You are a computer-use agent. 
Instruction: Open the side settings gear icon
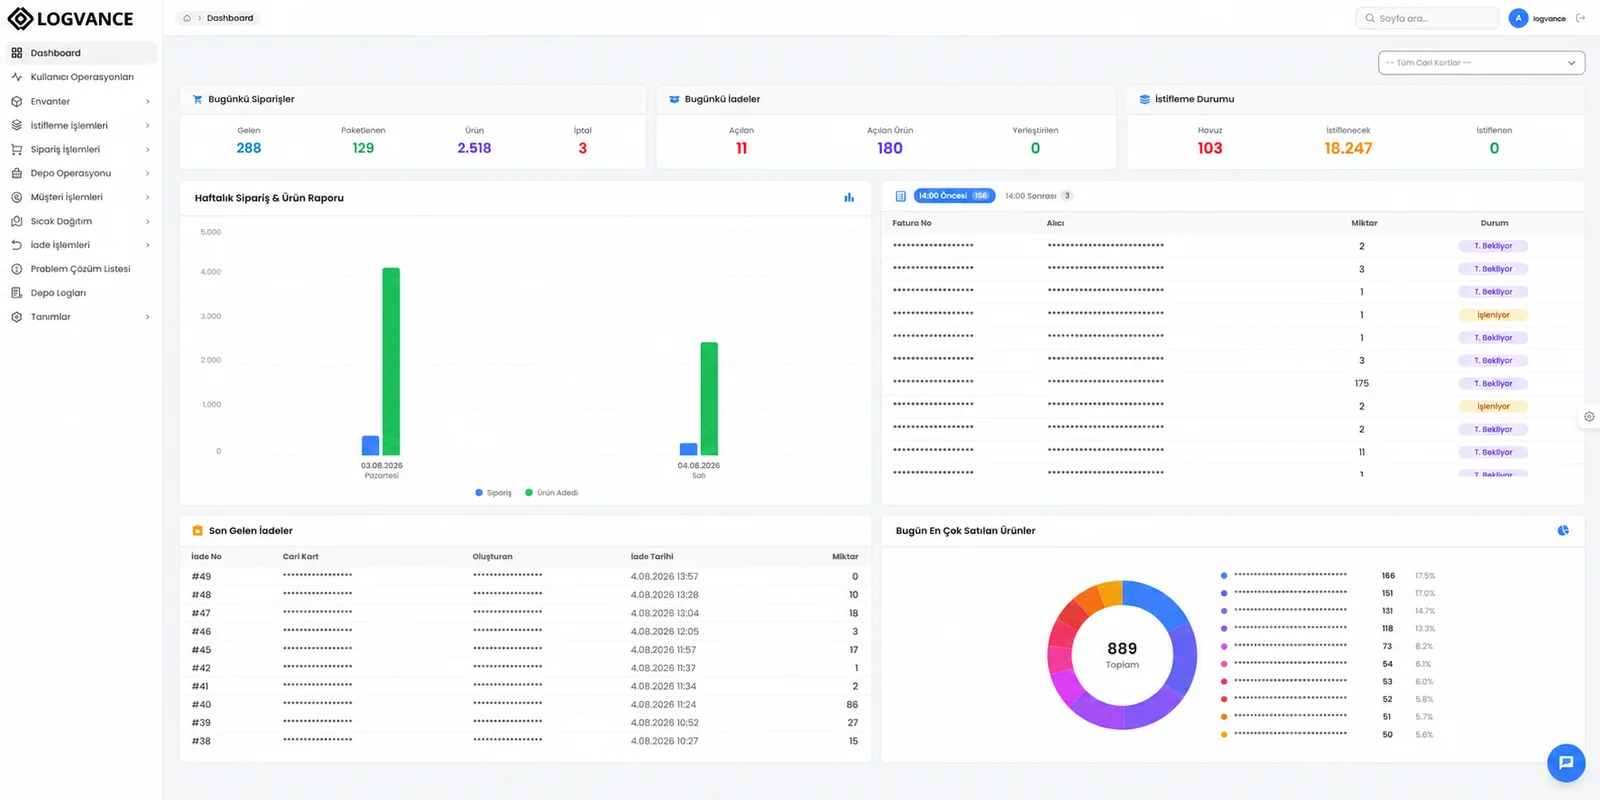[1589, 417]
